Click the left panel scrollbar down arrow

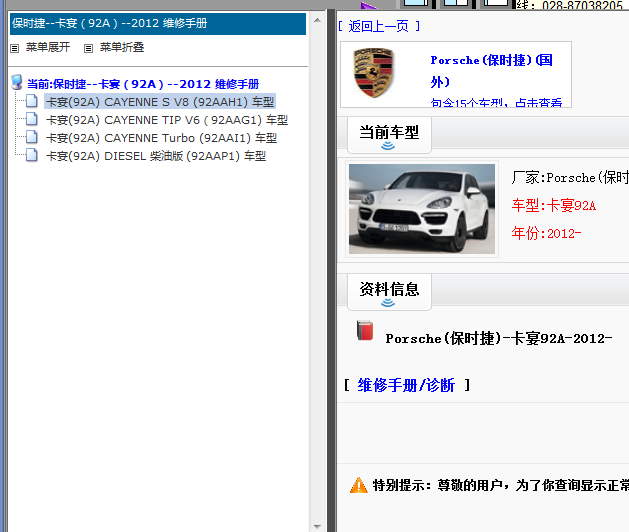(x=317, y=526)
